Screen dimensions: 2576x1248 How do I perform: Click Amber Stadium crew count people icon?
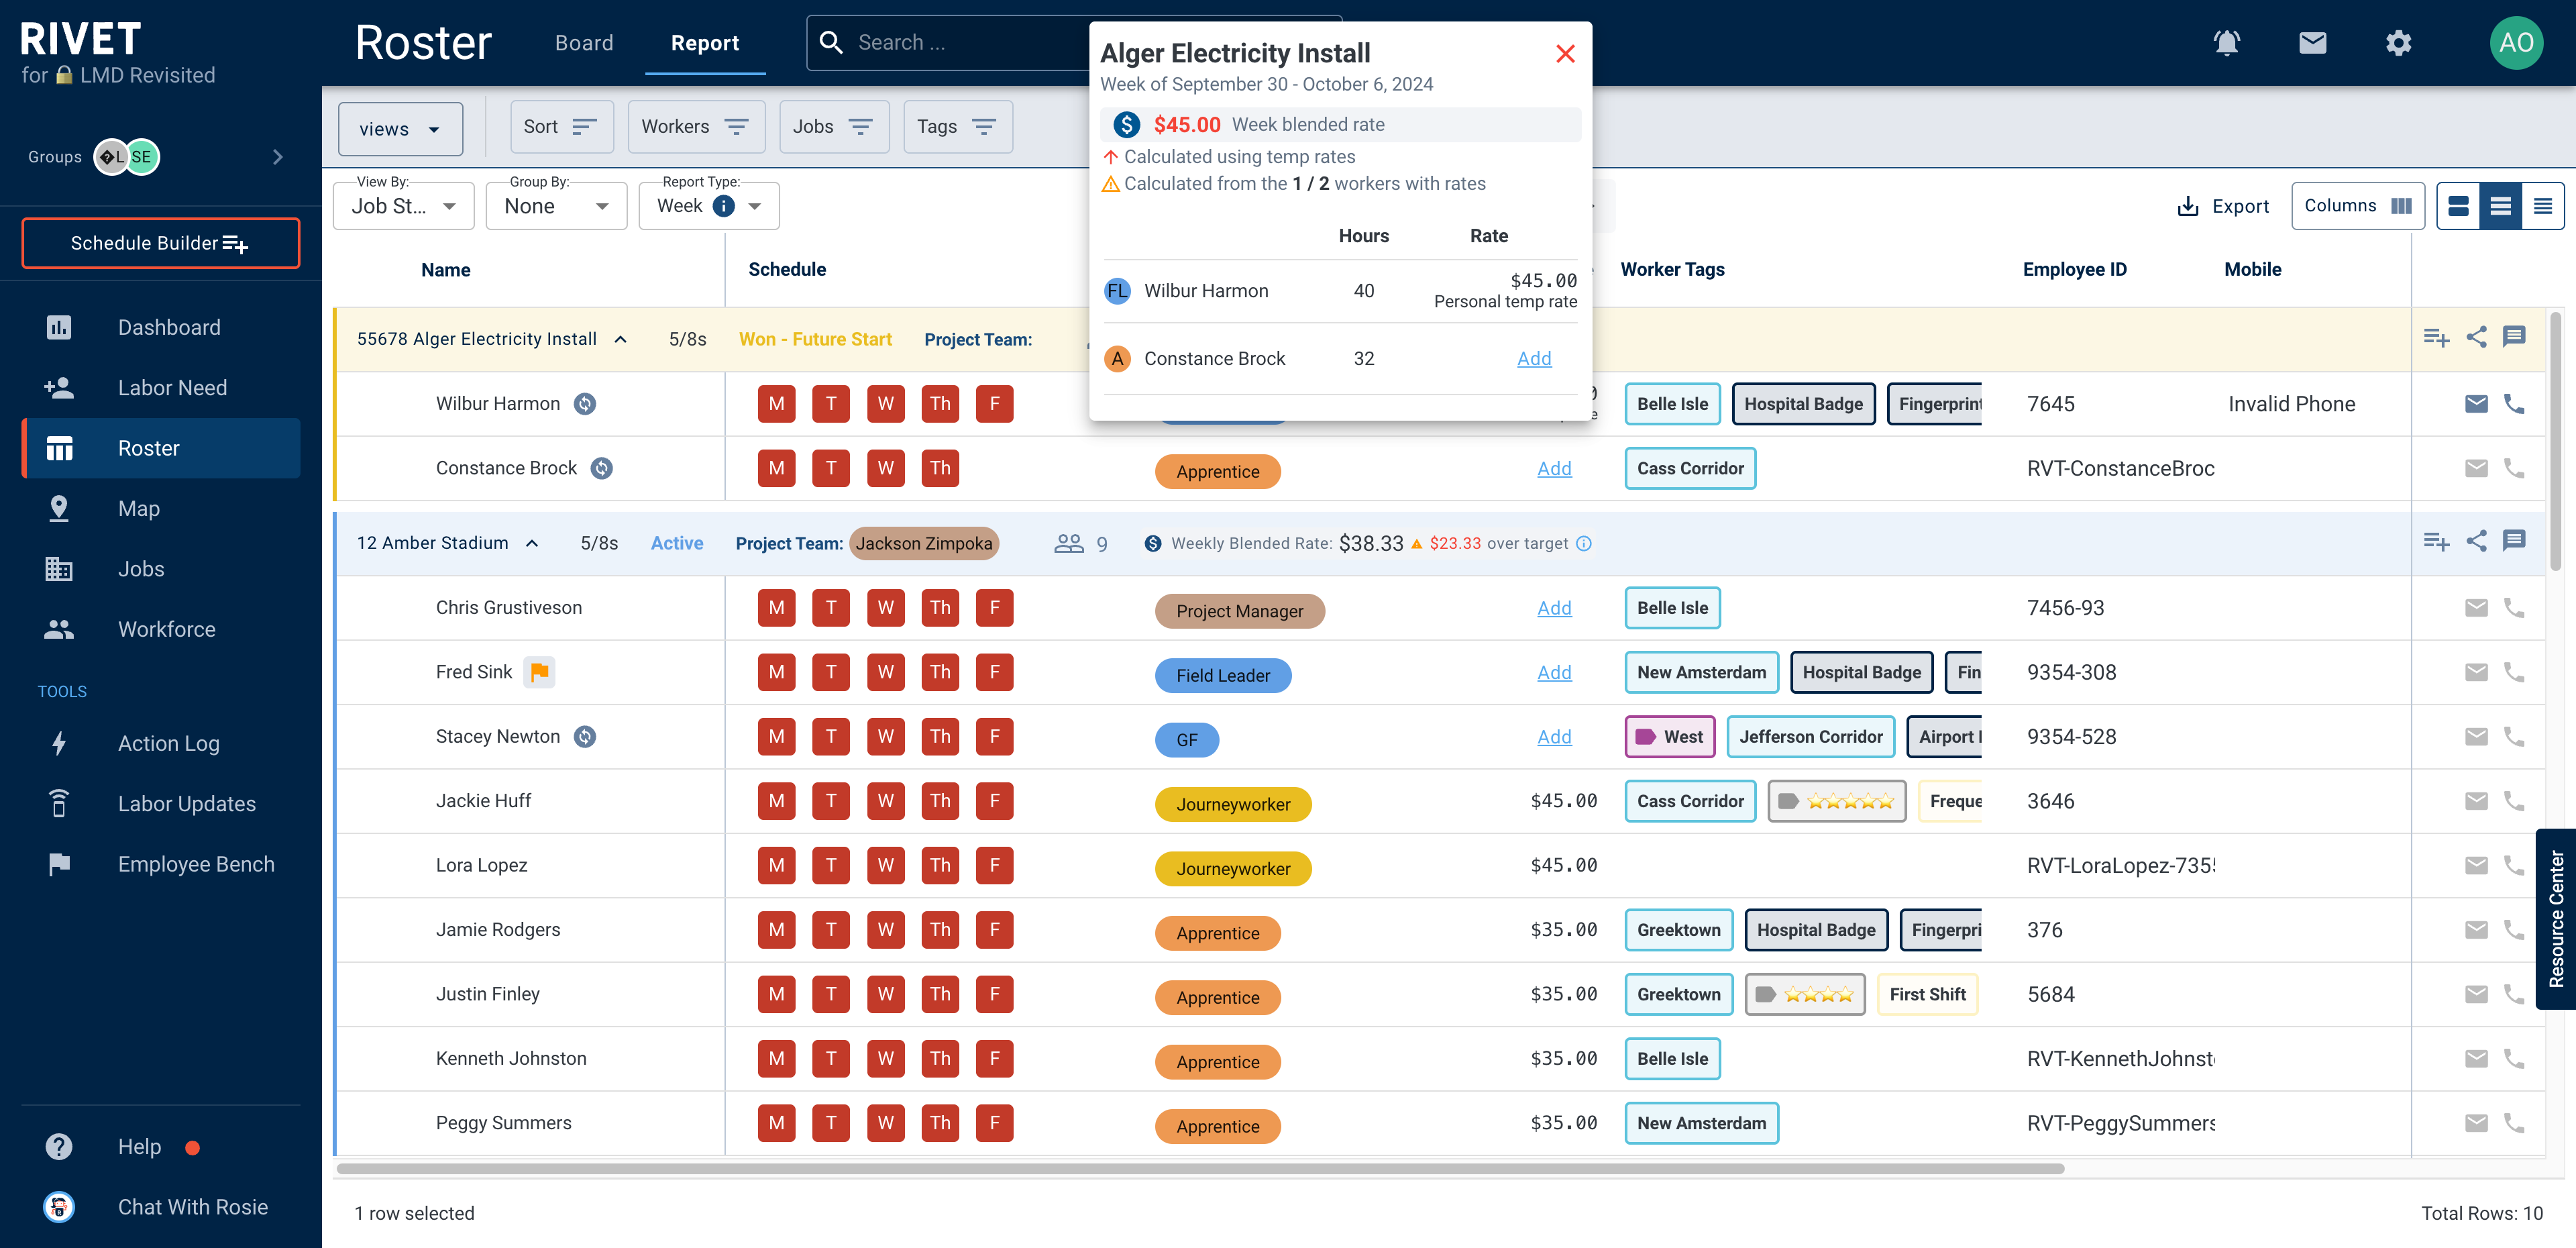1068,543
